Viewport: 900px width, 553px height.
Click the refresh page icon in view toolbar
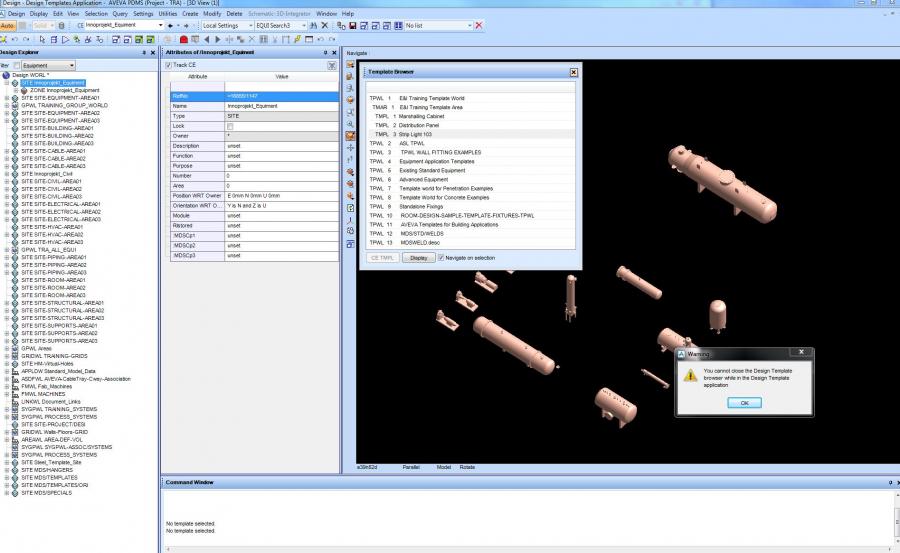350,208
